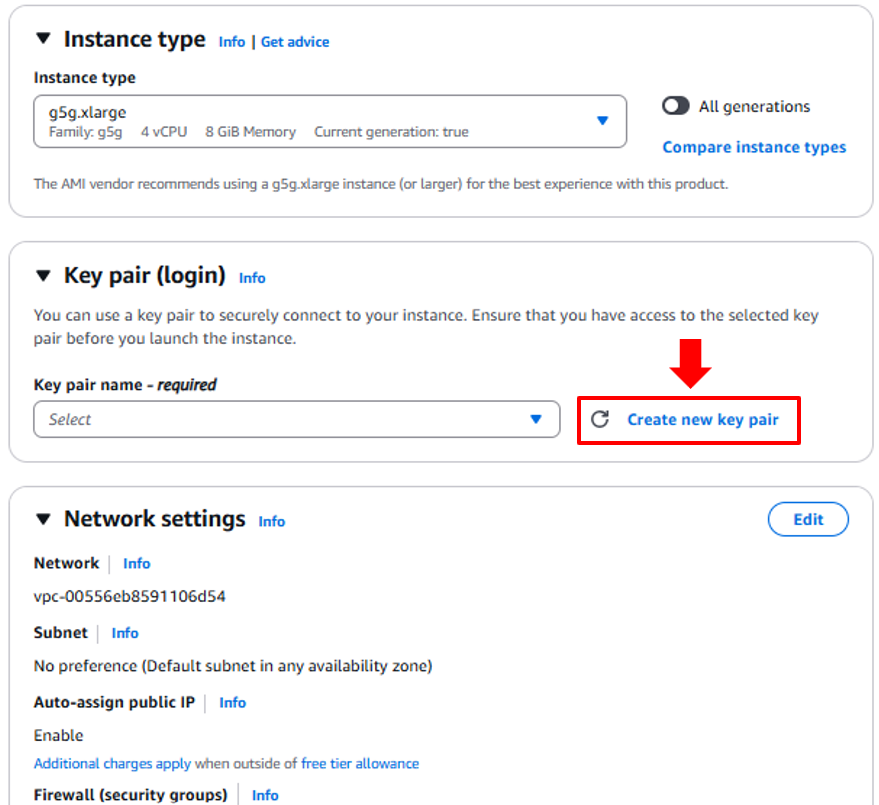This screenshot has height=805, width=879.
Task: Open Compare instance types link
Action: tap(754, 148)
